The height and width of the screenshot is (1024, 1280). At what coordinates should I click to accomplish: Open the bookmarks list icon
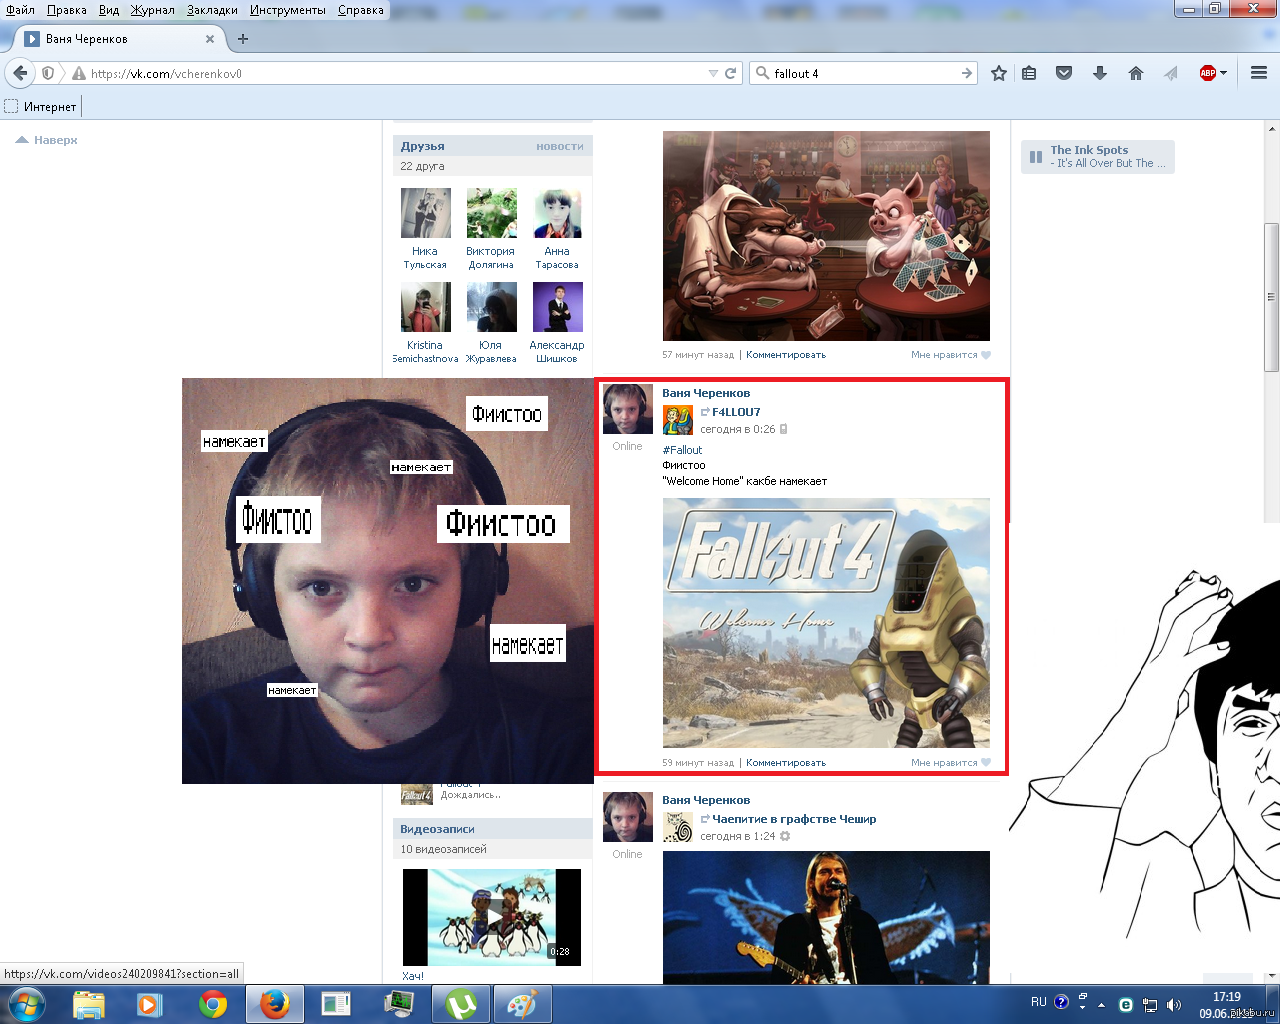click(1029, 73)
